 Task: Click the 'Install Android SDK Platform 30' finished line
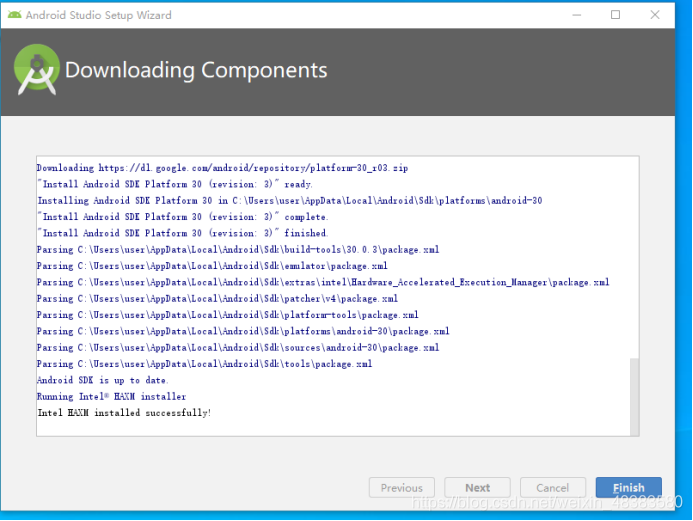click(182, 233)
